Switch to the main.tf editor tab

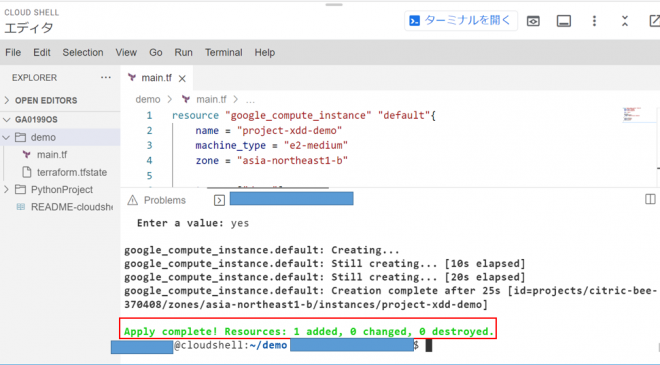(156, 78)
